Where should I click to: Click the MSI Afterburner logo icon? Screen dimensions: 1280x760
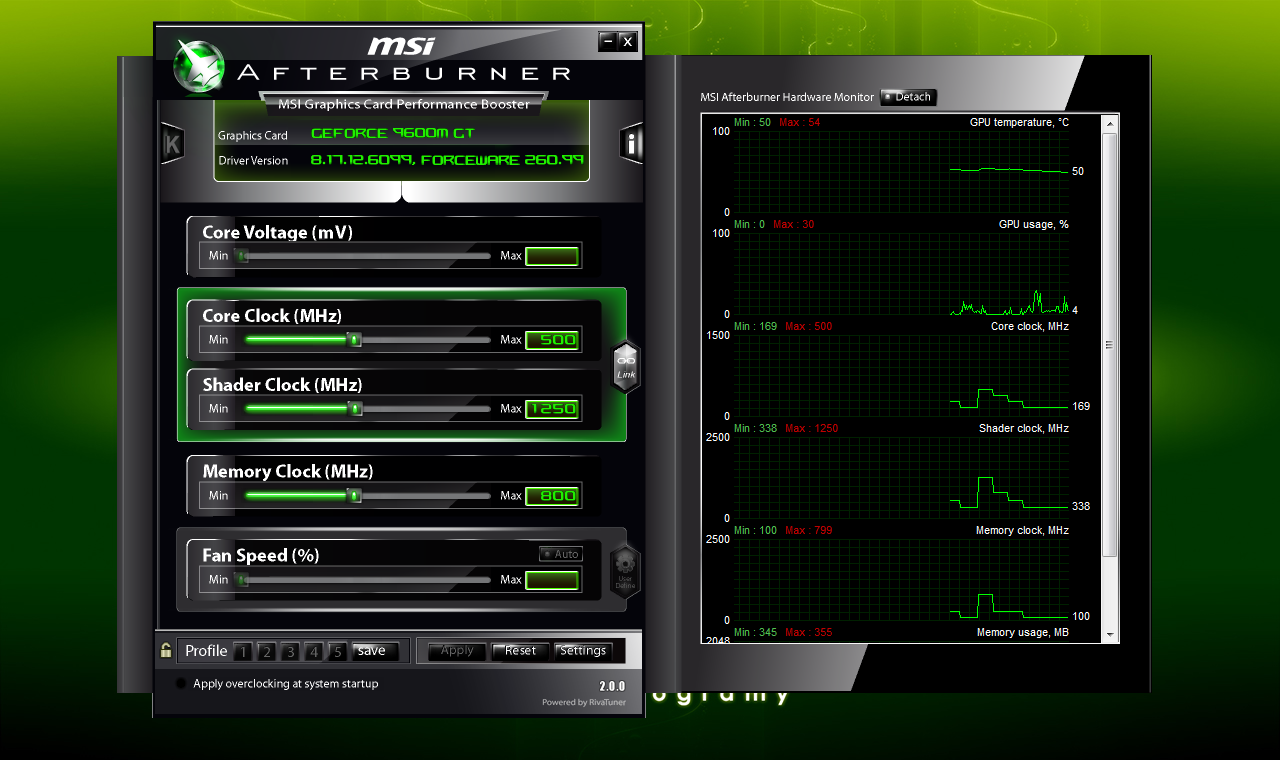(x=200, y=68)
